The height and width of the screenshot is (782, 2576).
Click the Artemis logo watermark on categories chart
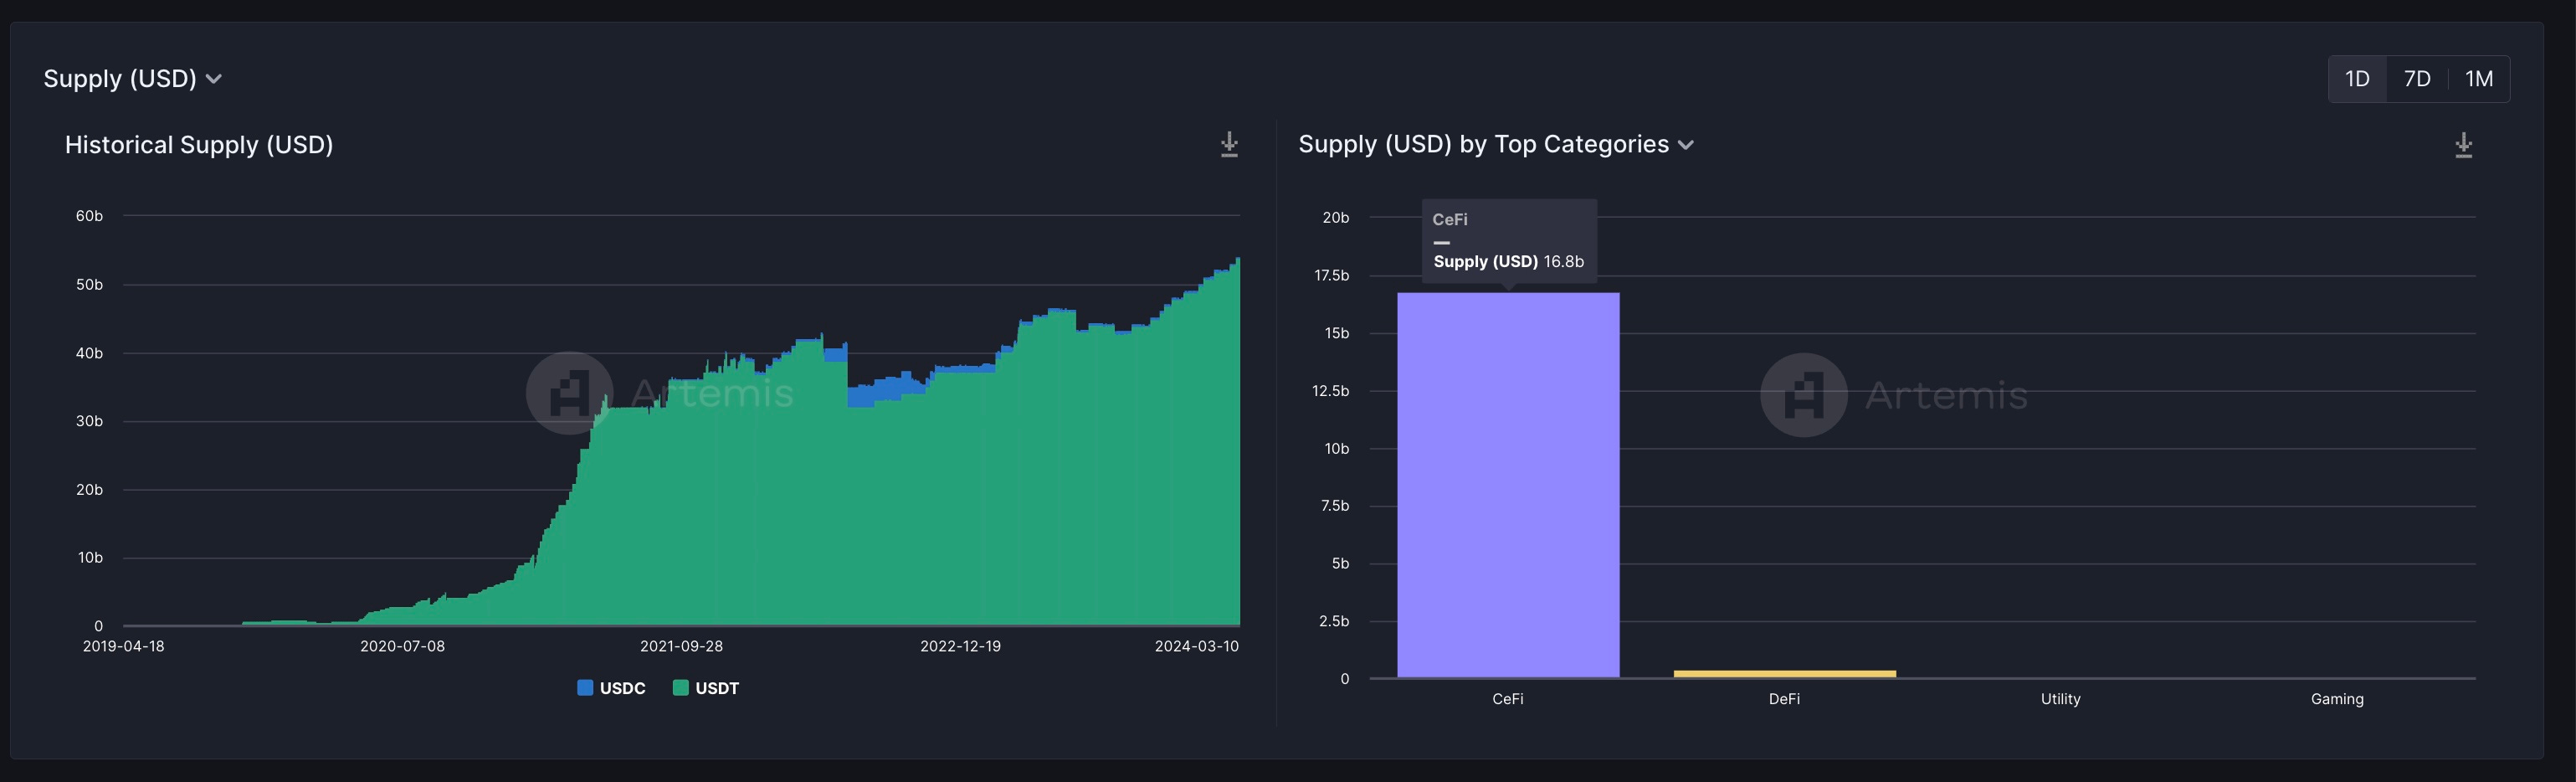click(1803, 395)
